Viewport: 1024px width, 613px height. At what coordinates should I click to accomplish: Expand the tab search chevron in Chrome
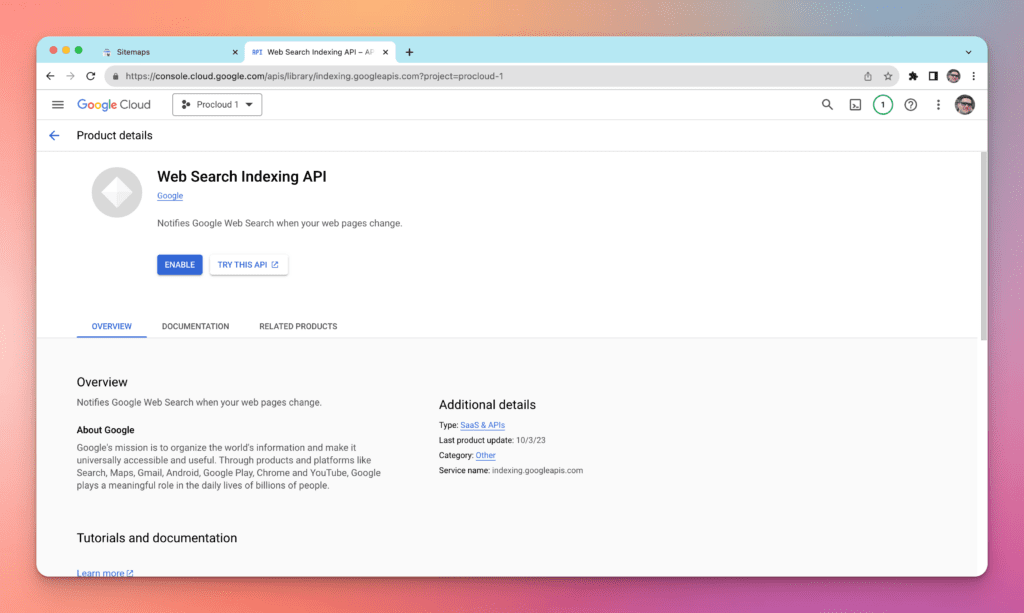pyautogui.click(x=968, y=52)
